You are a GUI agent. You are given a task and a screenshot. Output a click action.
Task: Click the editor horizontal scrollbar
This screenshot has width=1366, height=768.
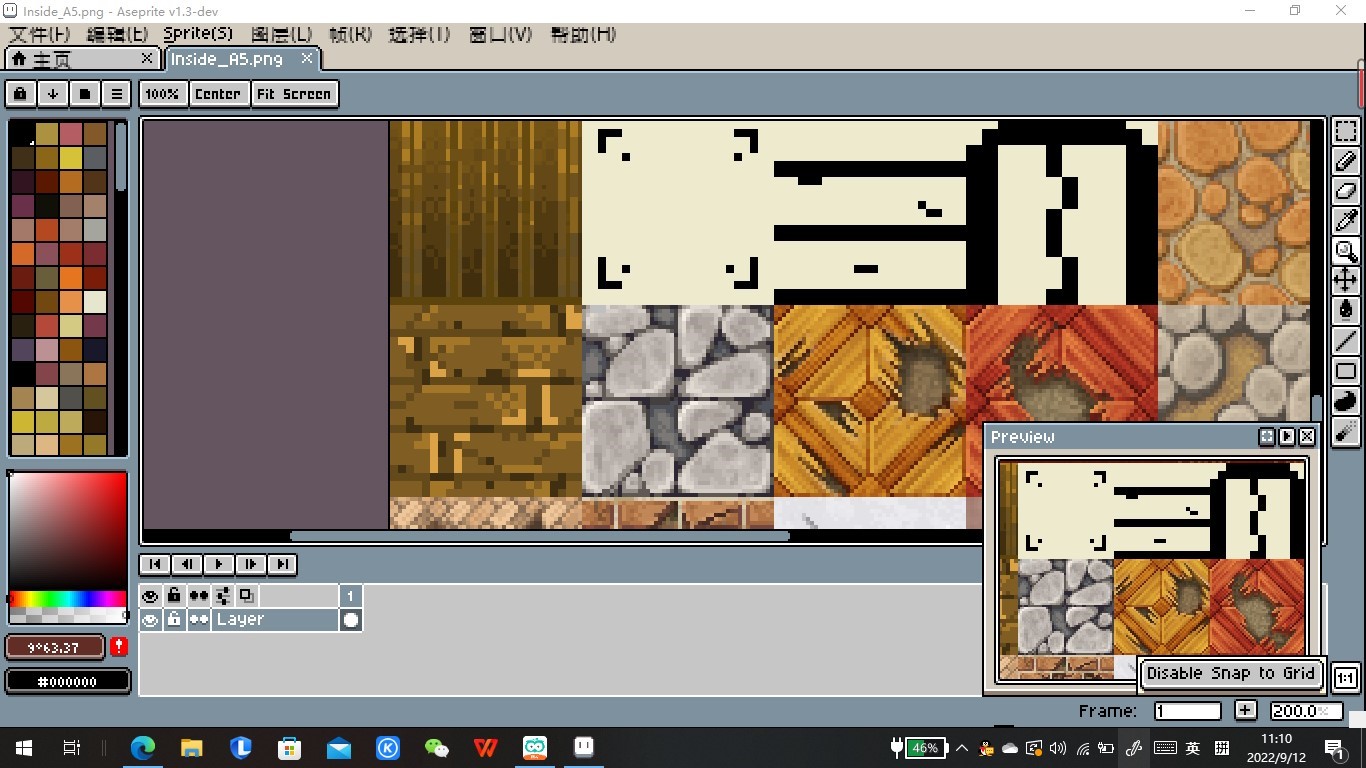[x=540, y=536]
